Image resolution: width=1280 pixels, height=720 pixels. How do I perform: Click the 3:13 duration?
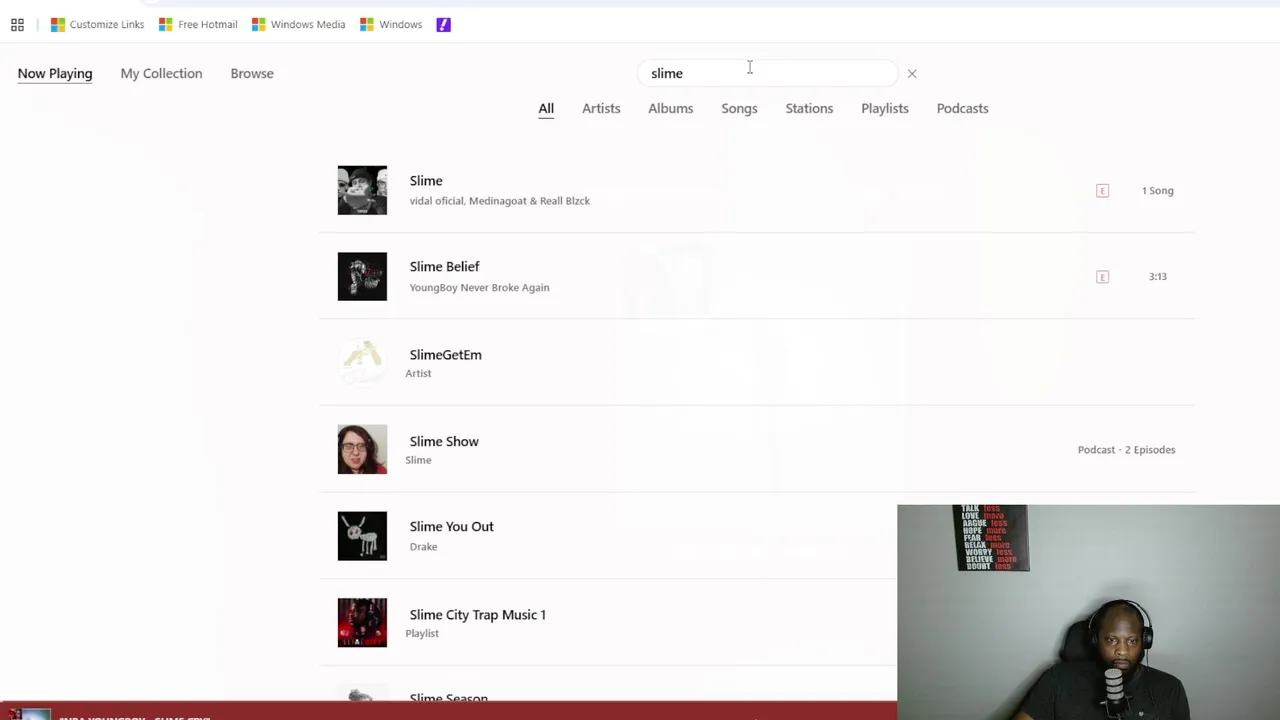1157,277
